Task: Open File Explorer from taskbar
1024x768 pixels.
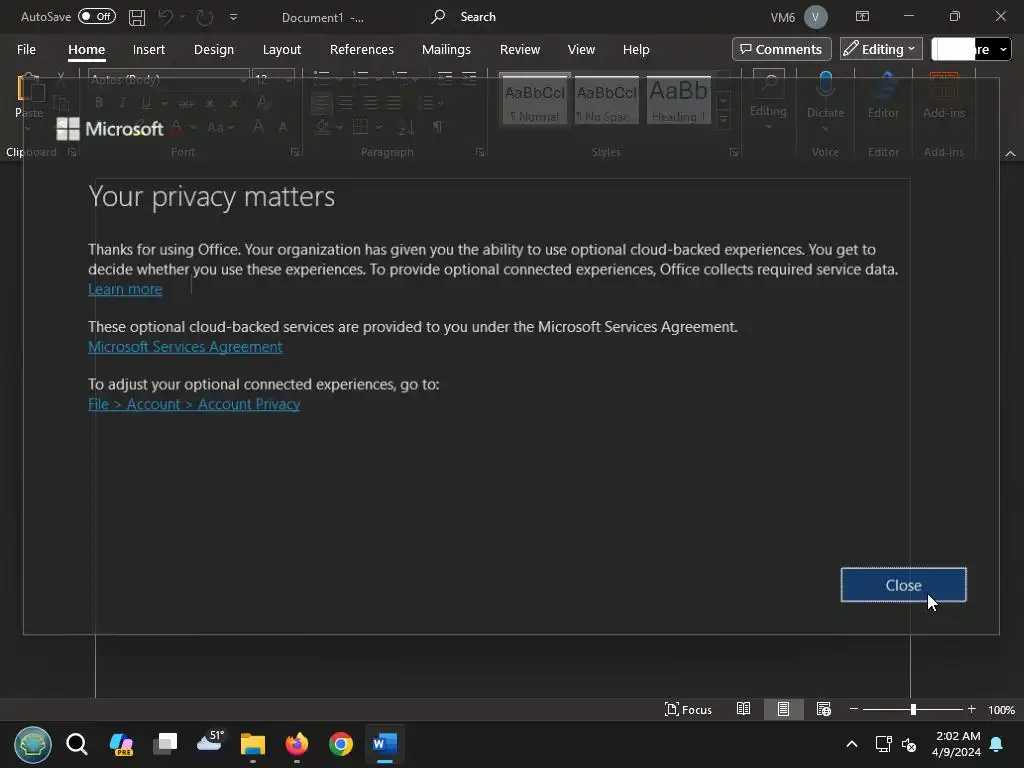Action: coord(253,744)
